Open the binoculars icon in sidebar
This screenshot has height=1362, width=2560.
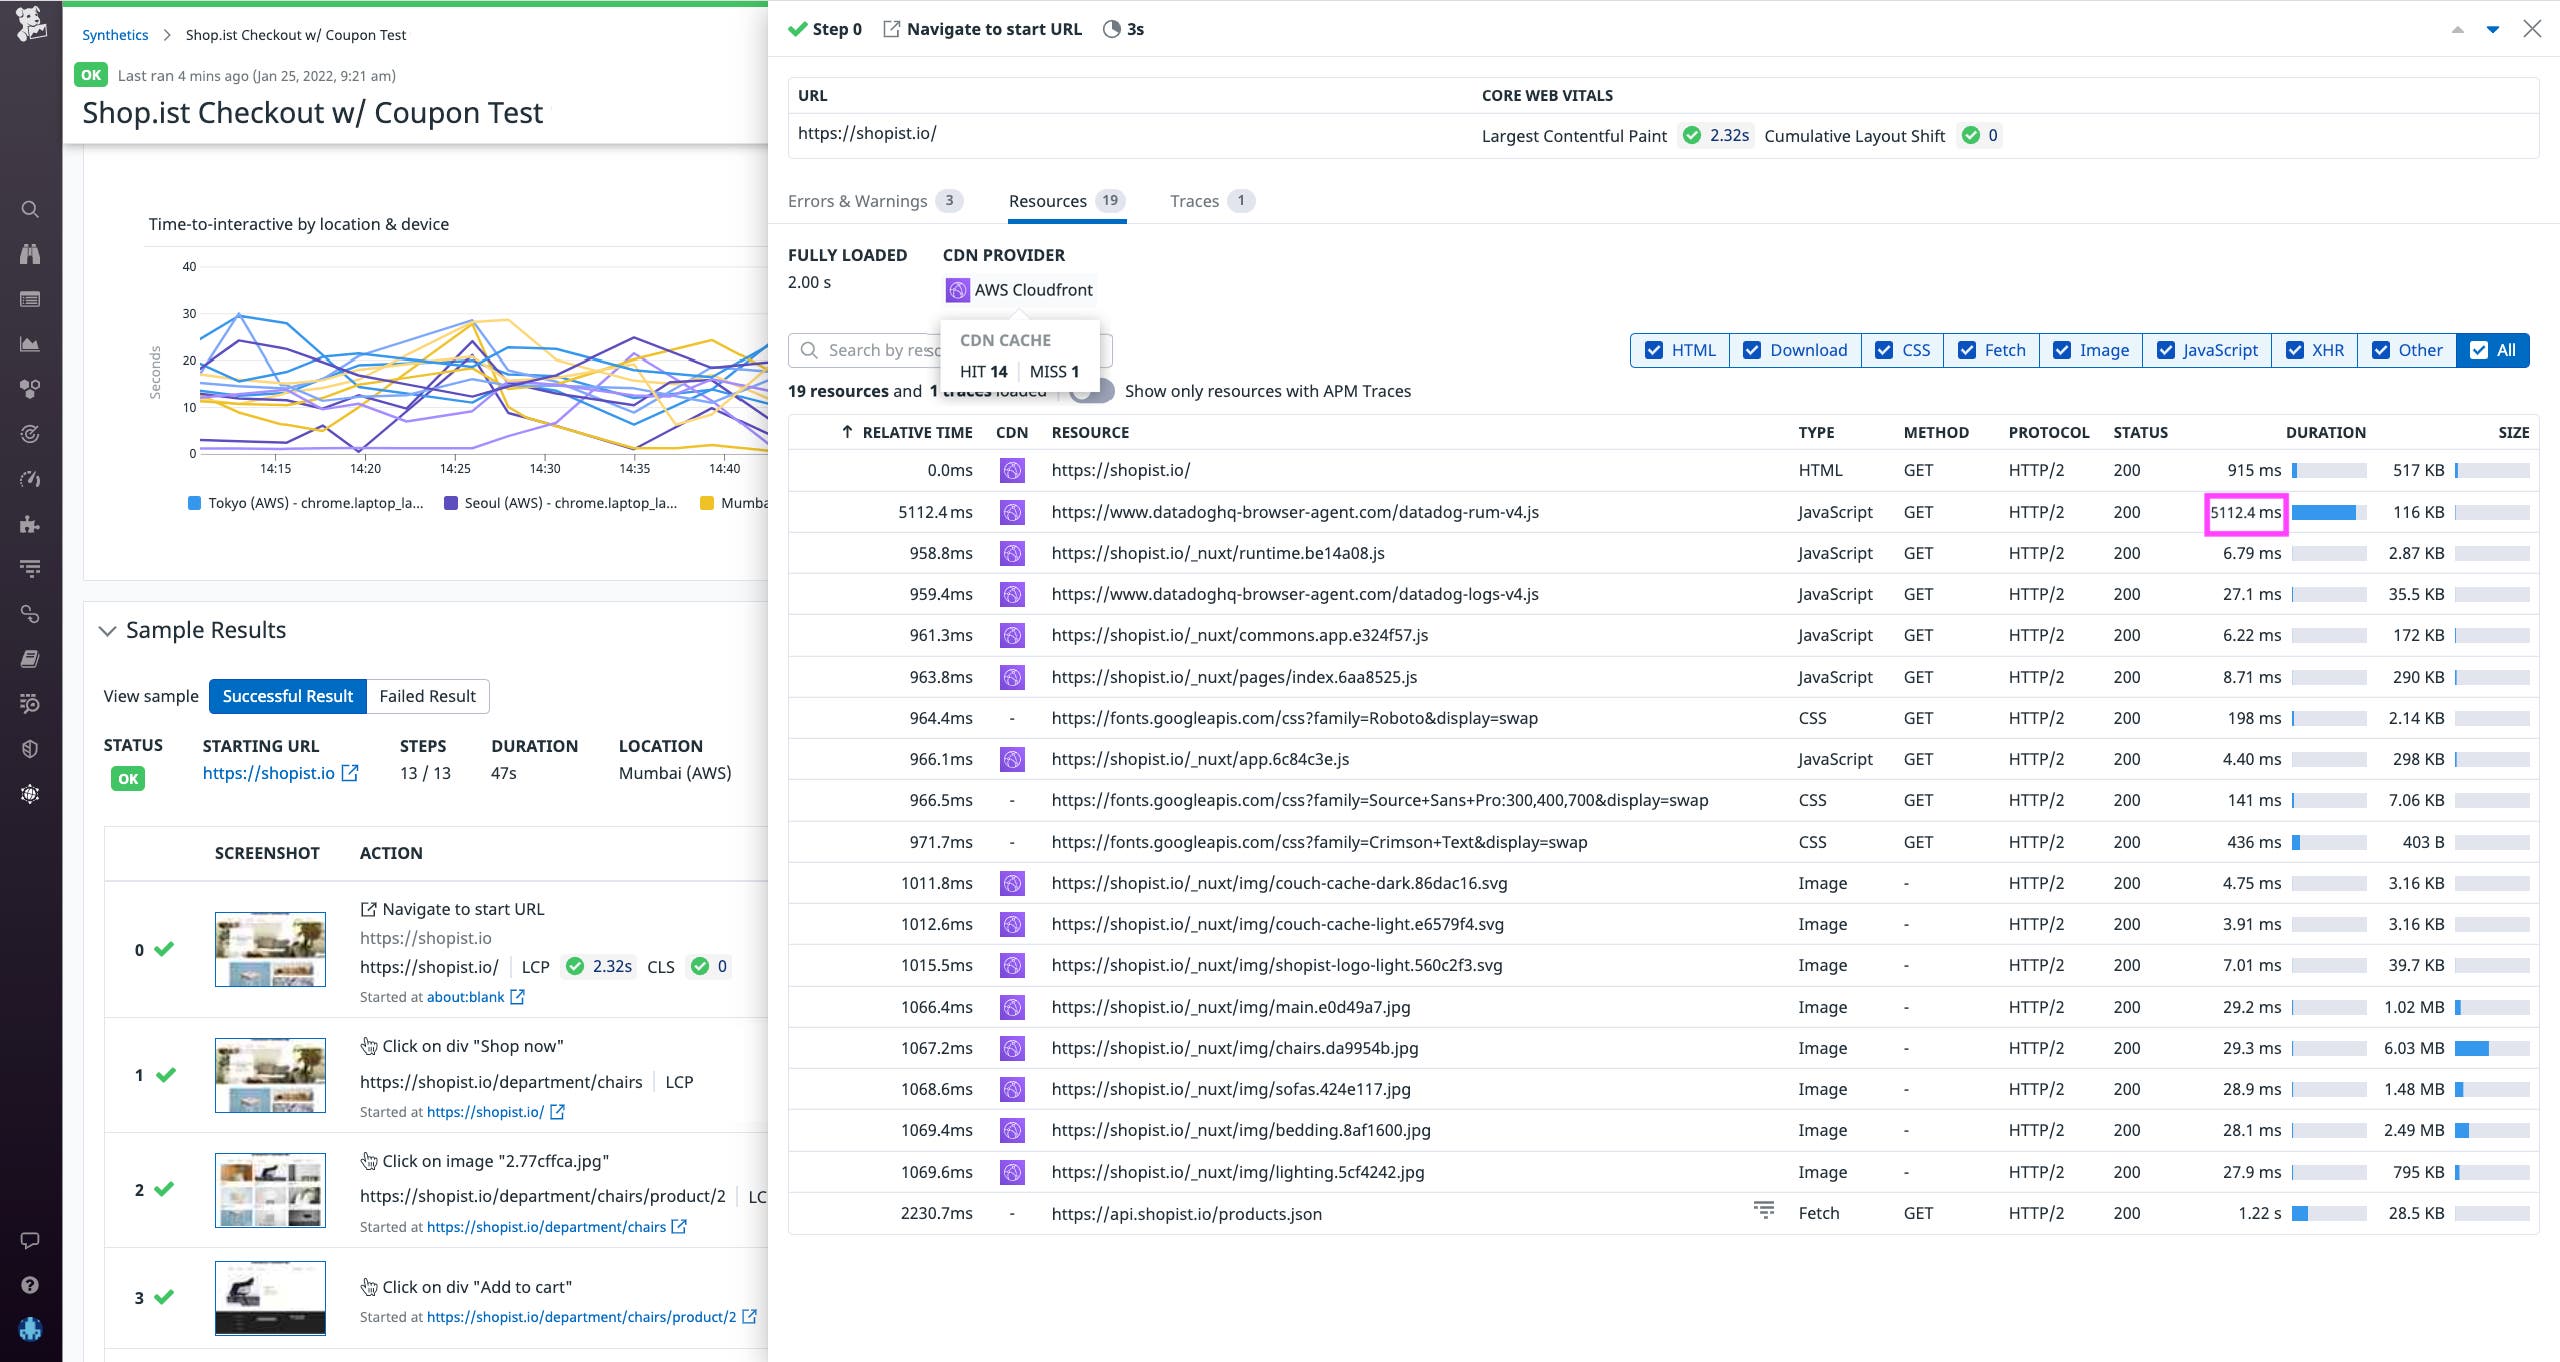pos(30,254)
